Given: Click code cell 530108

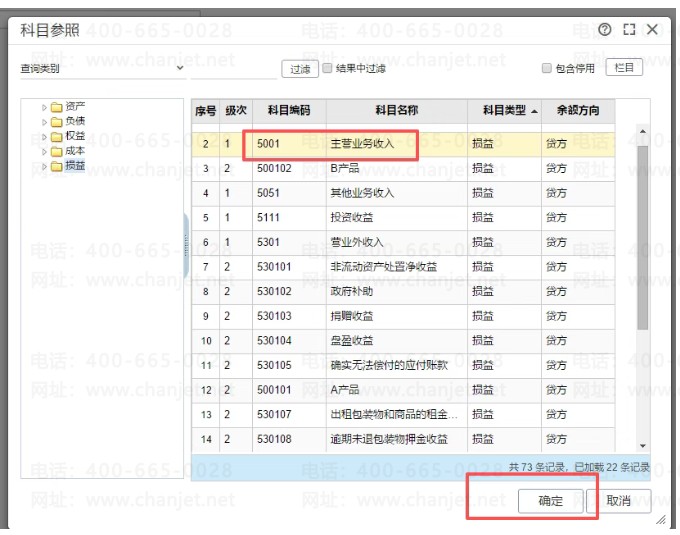Looking at the screenshot, I should click(289, 439).
